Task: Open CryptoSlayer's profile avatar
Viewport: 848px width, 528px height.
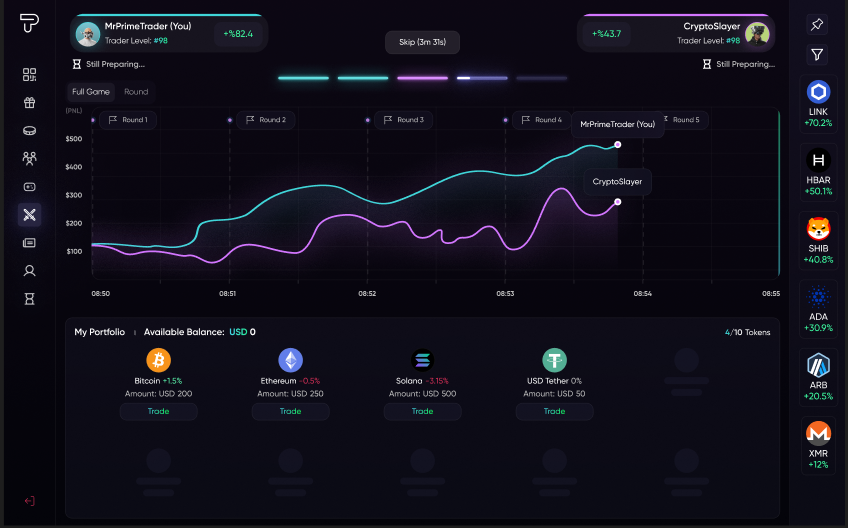Action: 757,33
